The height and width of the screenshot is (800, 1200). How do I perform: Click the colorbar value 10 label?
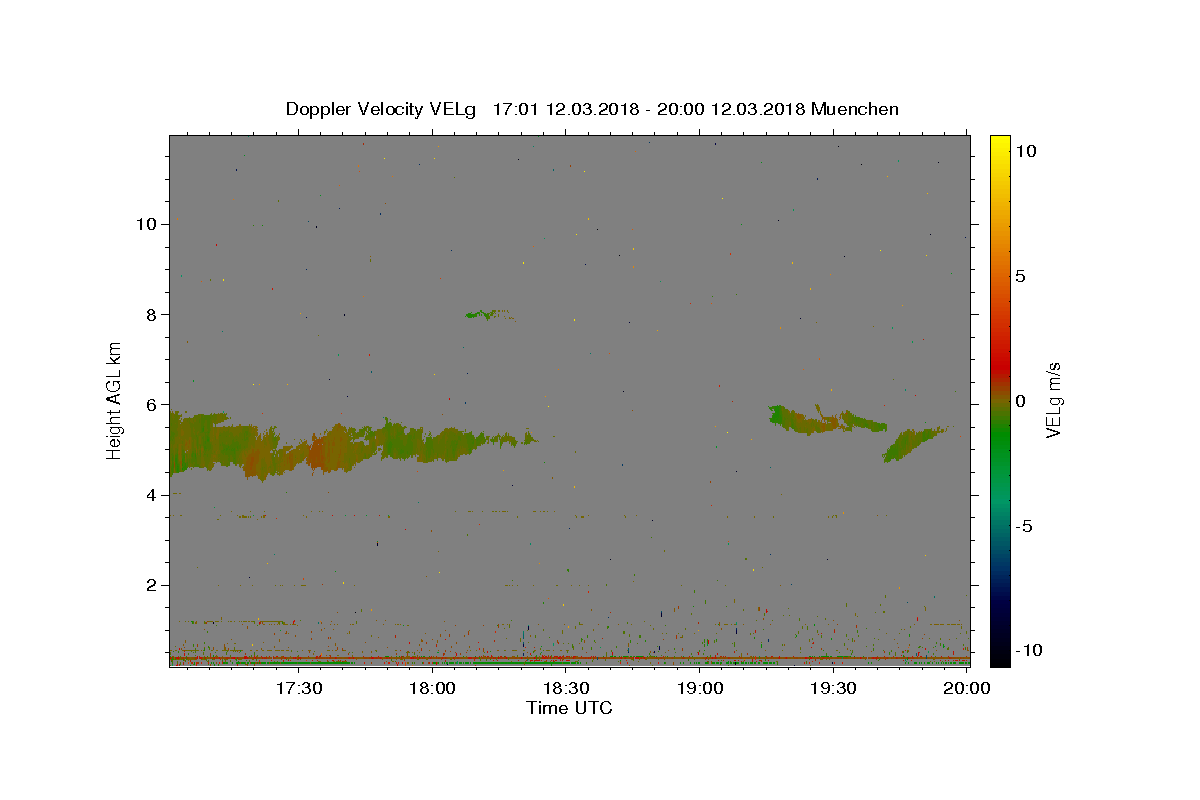coord(1025,151)
